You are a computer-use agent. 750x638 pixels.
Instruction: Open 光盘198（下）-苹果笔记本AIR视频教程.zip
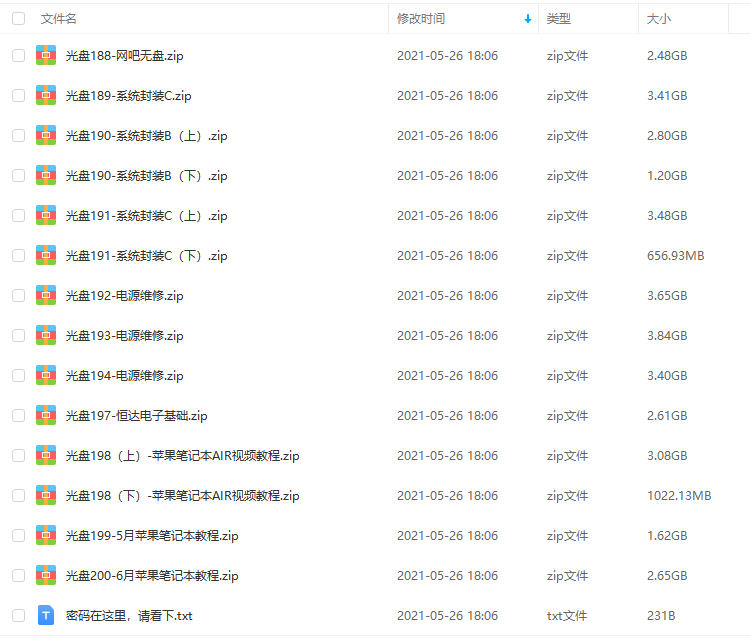tap(182, 496)
